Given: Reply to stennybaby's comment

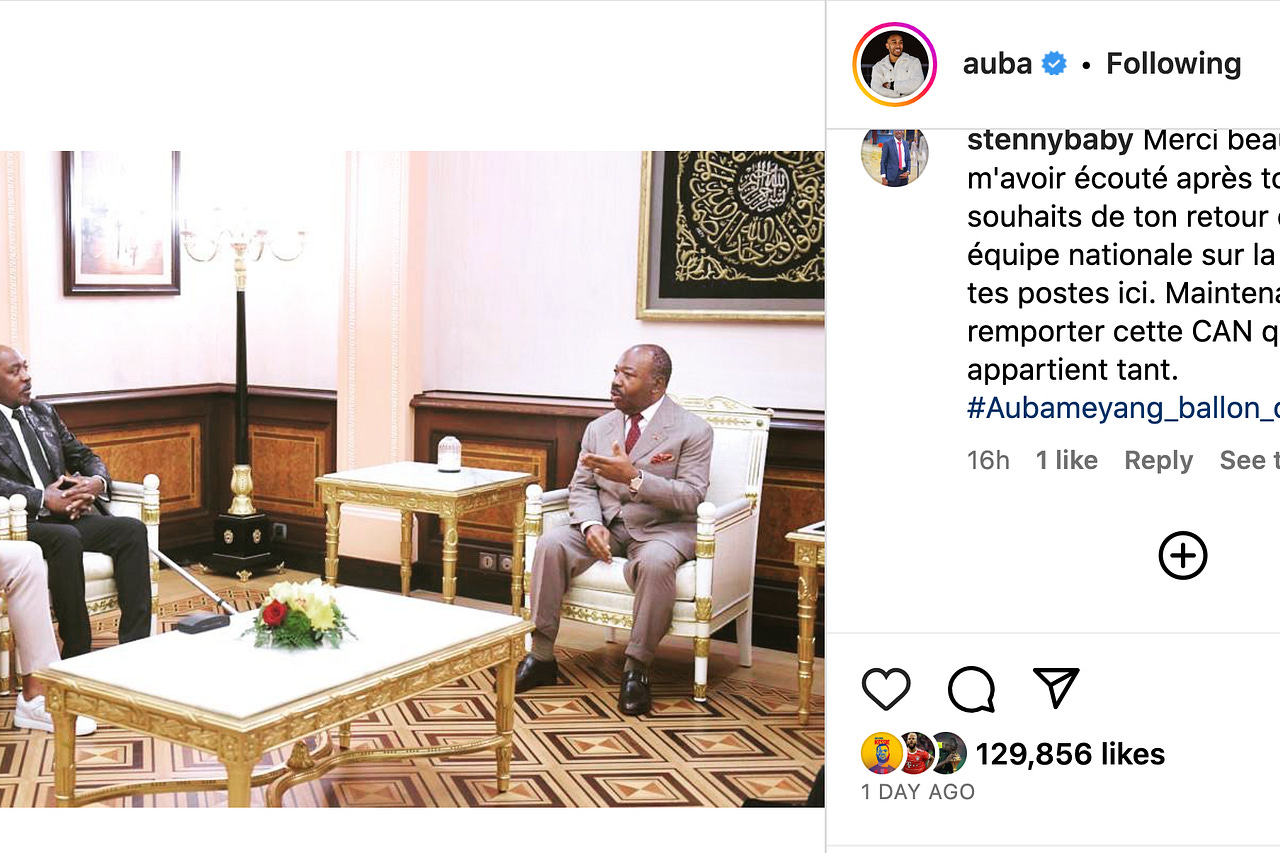Looking at the screenshot, I should tap(1158, 460).
